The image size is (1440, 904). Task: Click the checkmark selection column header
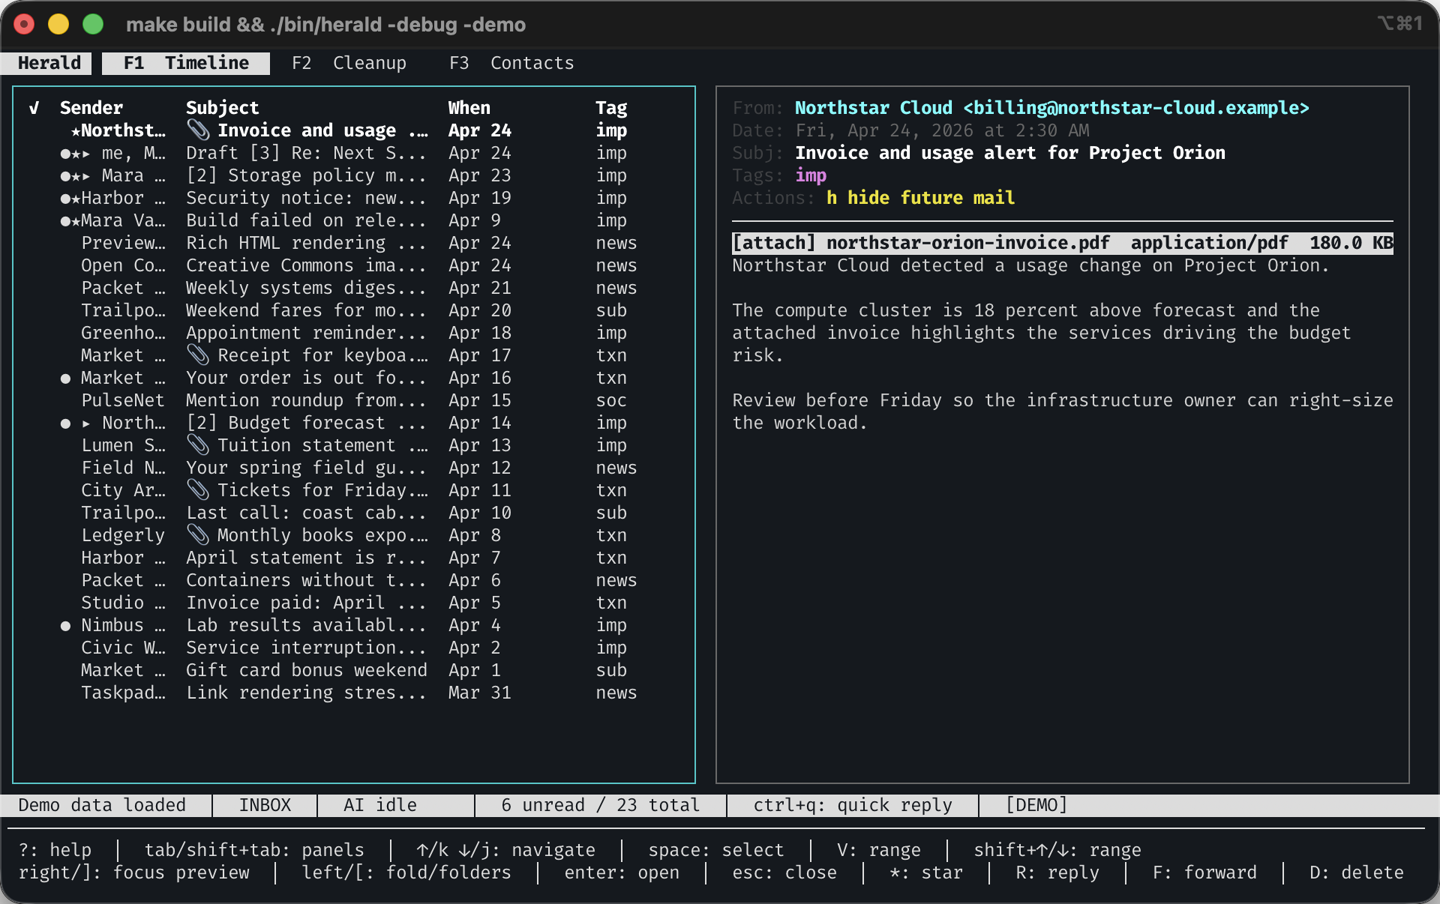click(34, 108)
